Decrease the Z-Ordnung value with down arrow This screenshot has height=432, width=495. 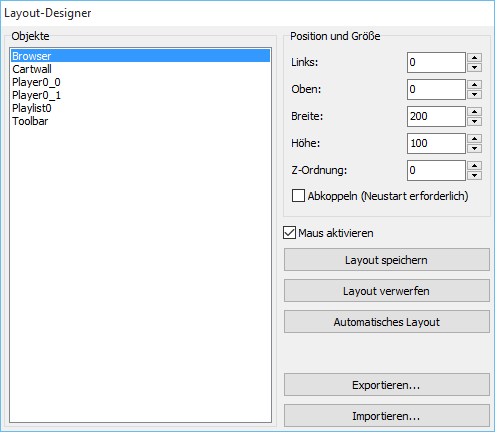pos(474,175)
